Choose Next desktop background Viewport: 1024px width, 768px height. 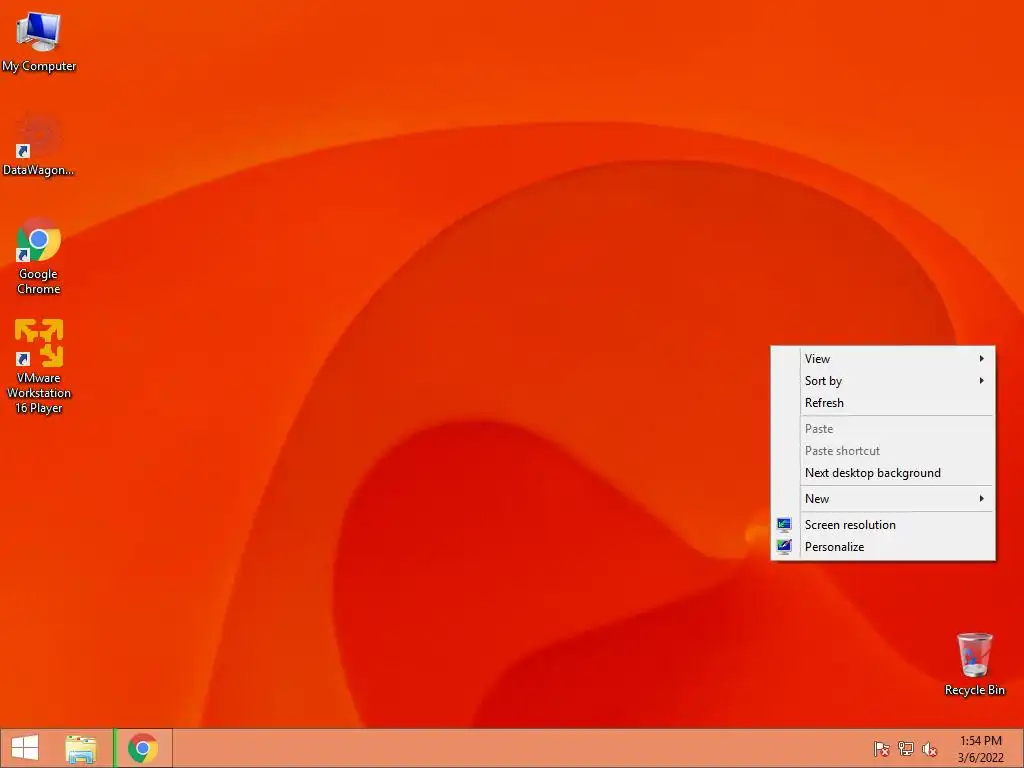pyautogui.click(x=883, y=473)
